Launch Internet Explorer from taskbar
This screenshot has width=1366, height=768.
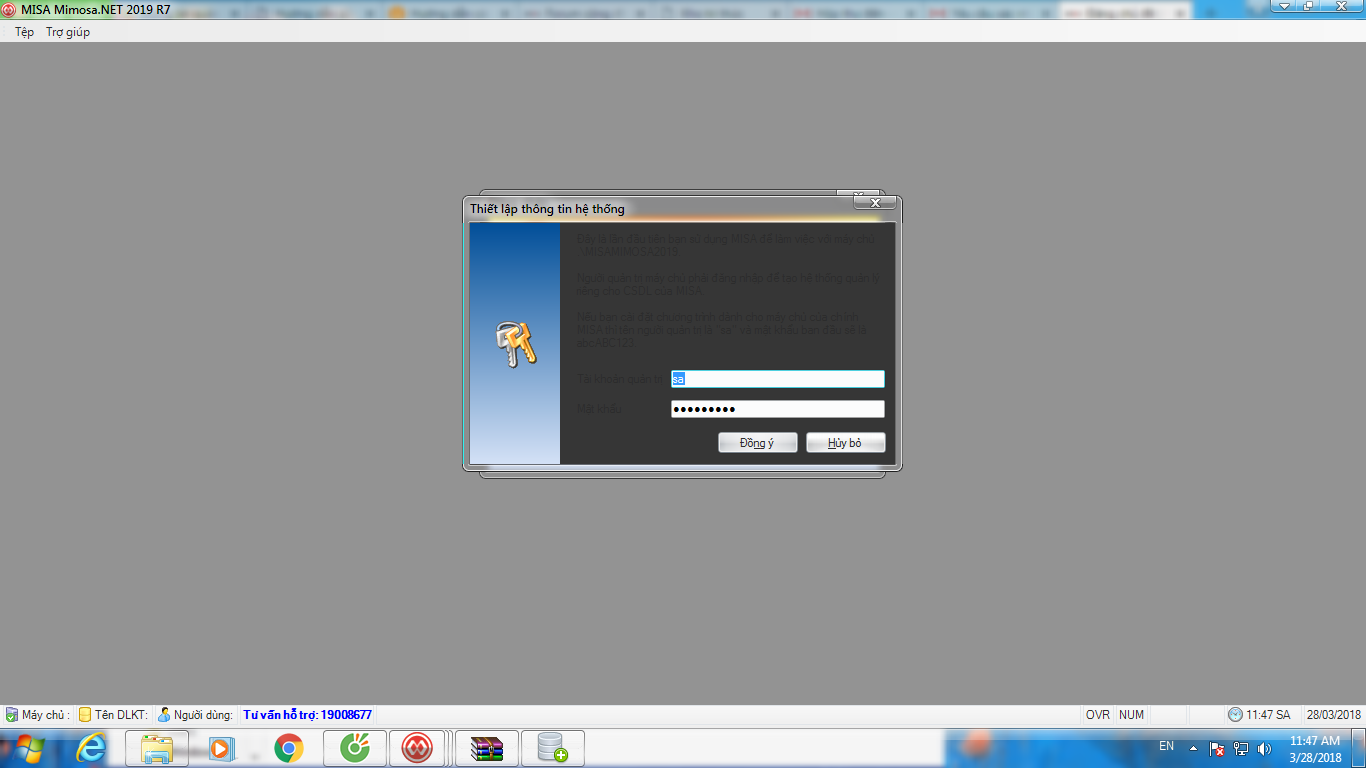pyautogui.click(x=91, y=748)
